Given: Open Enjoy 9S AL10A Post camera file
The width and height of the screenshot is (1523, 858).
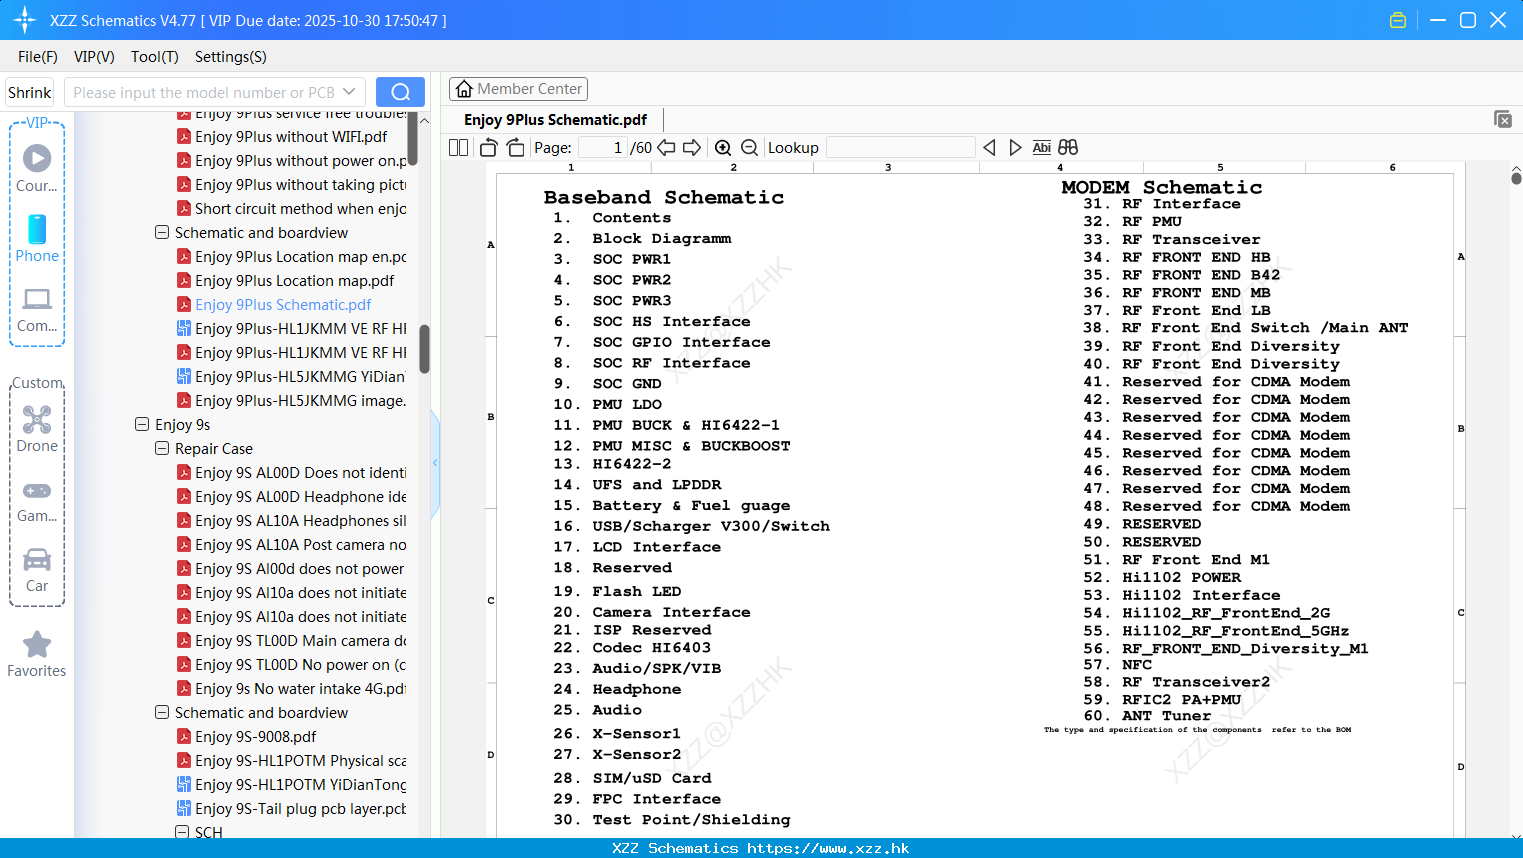Looking at the screenshot, I should [291, 544].
